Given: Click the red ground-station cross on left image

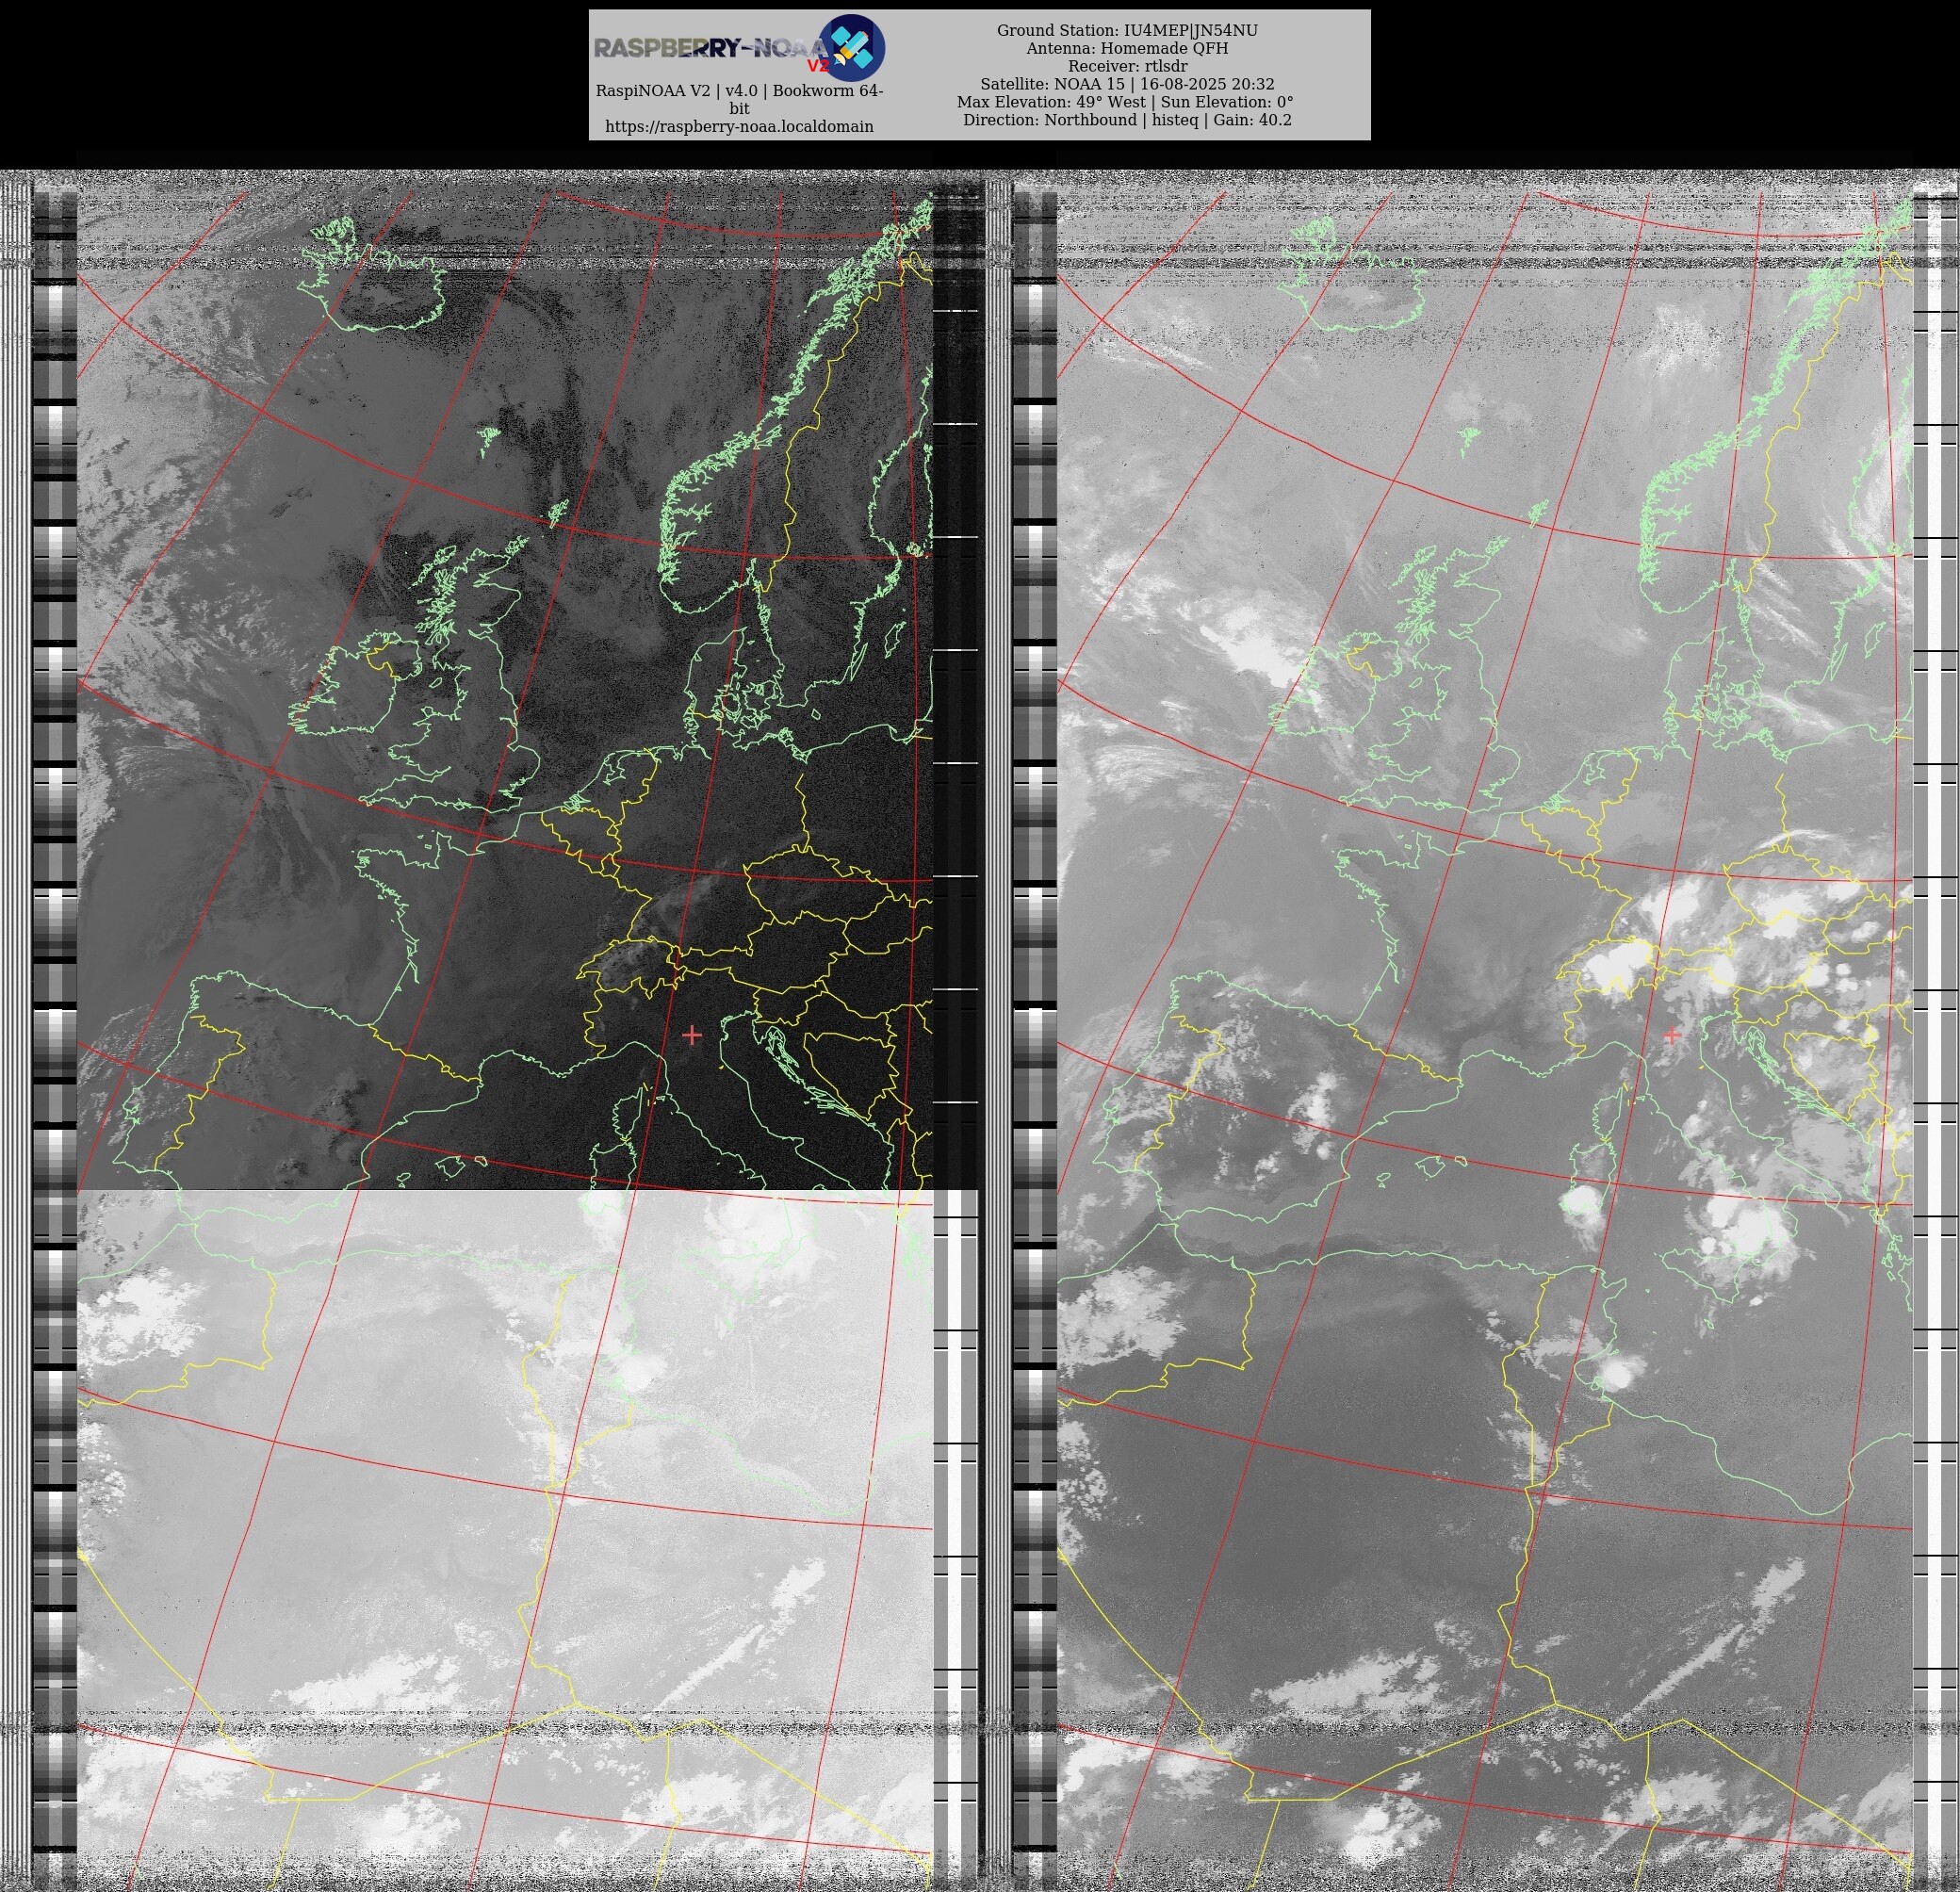Looking at the screenshot, I should point(691,1035).
